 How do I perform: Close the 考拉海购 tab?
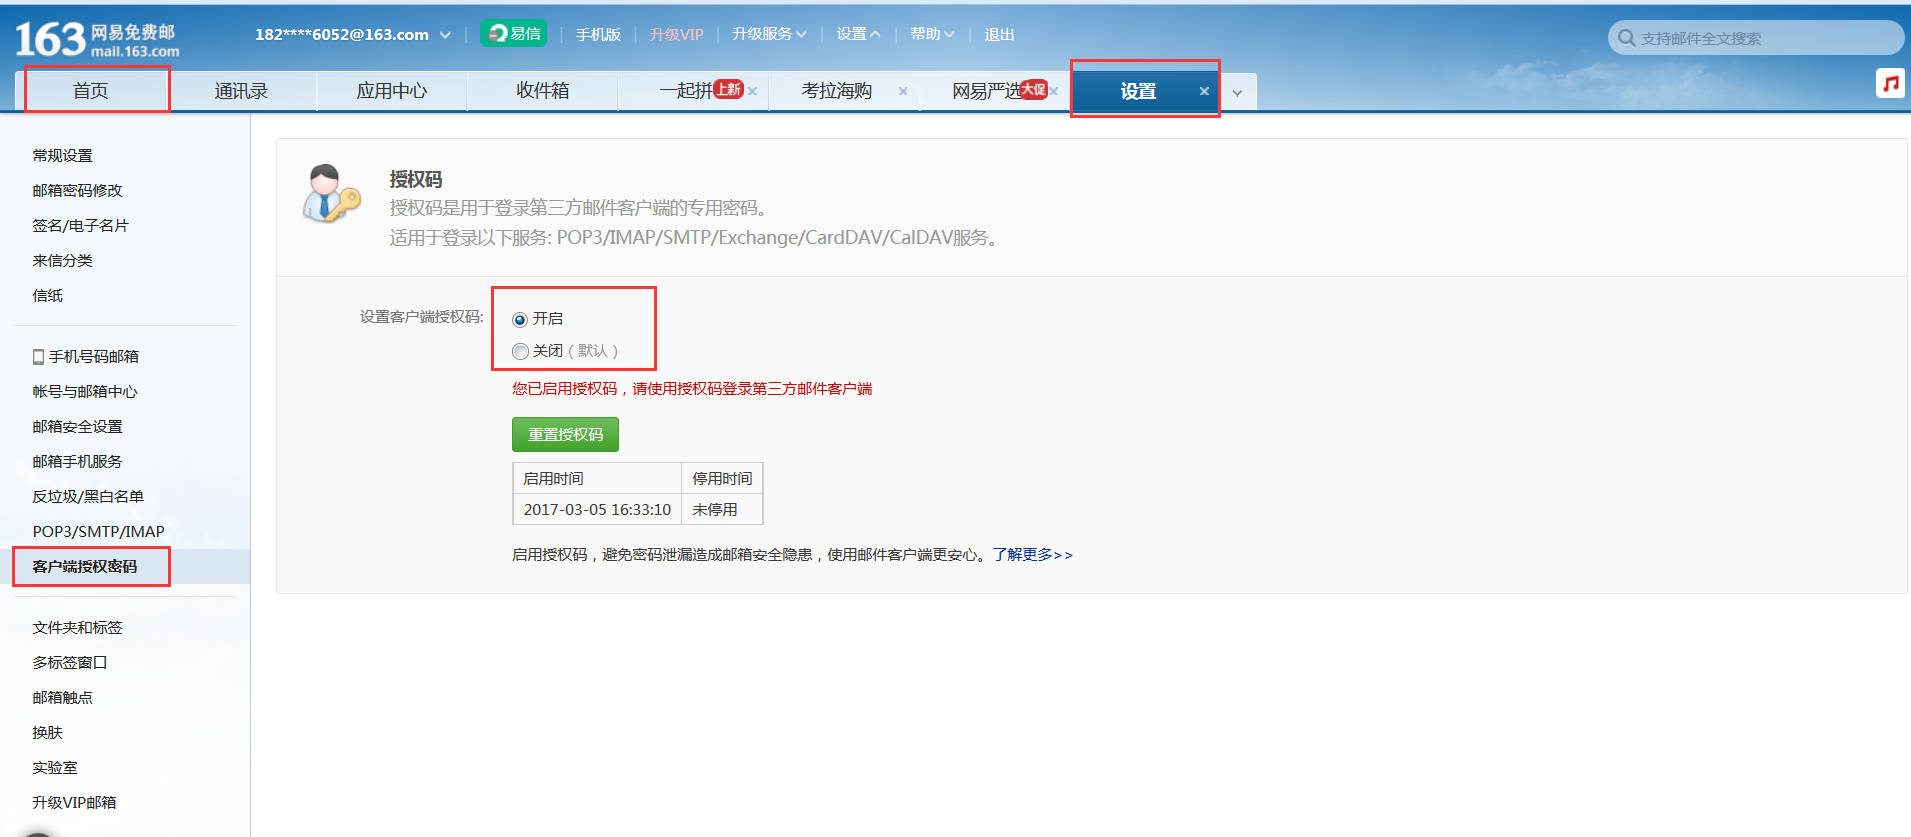pos(903,91)
